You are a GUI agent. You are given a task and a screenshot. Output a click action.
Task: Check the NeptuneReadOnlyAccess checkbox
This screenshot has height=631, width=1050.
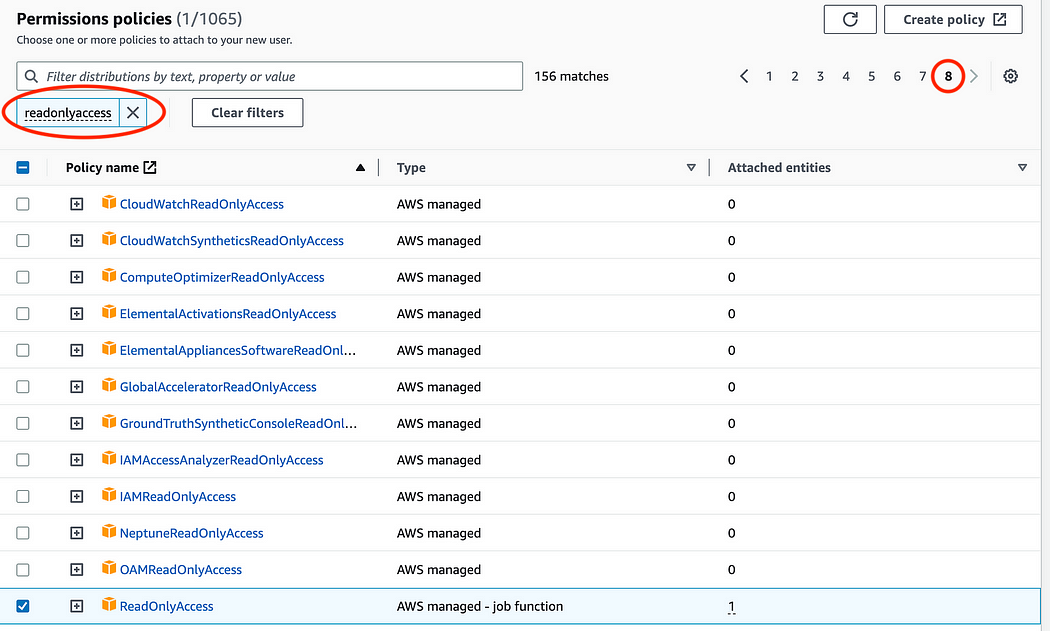[23, 533]
